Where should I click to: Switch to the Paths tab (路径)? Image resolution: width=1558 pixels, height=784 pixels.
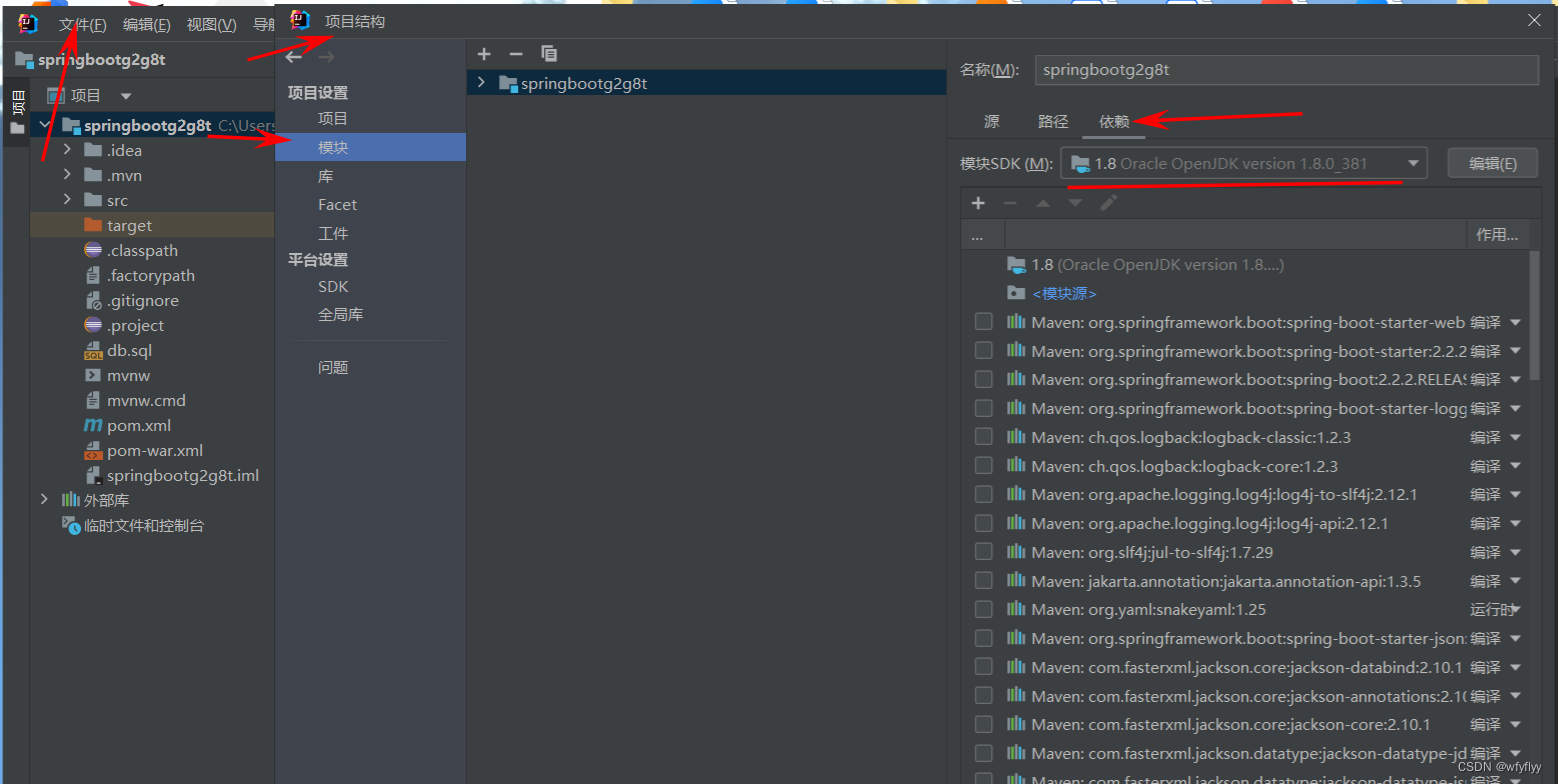[x=1053, y=122]
